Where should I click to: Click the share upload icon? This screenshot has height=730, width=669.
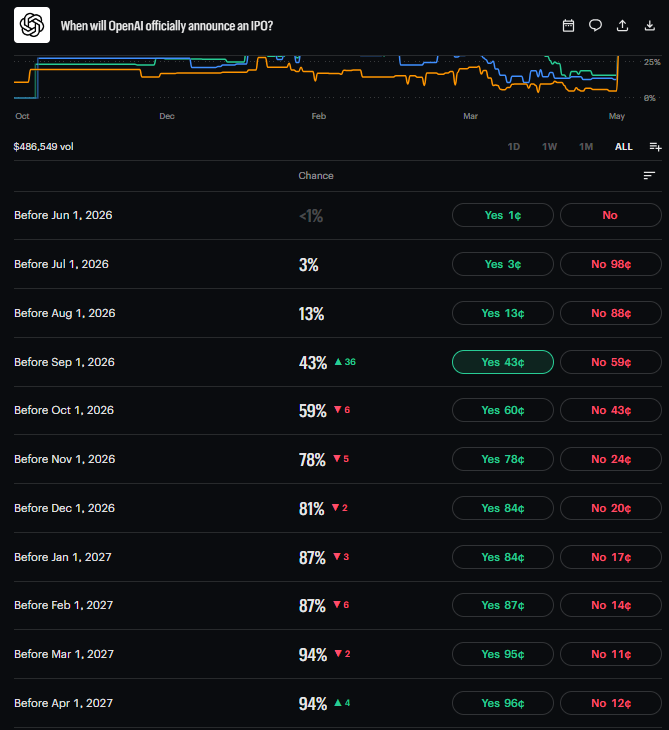(622, 26)
